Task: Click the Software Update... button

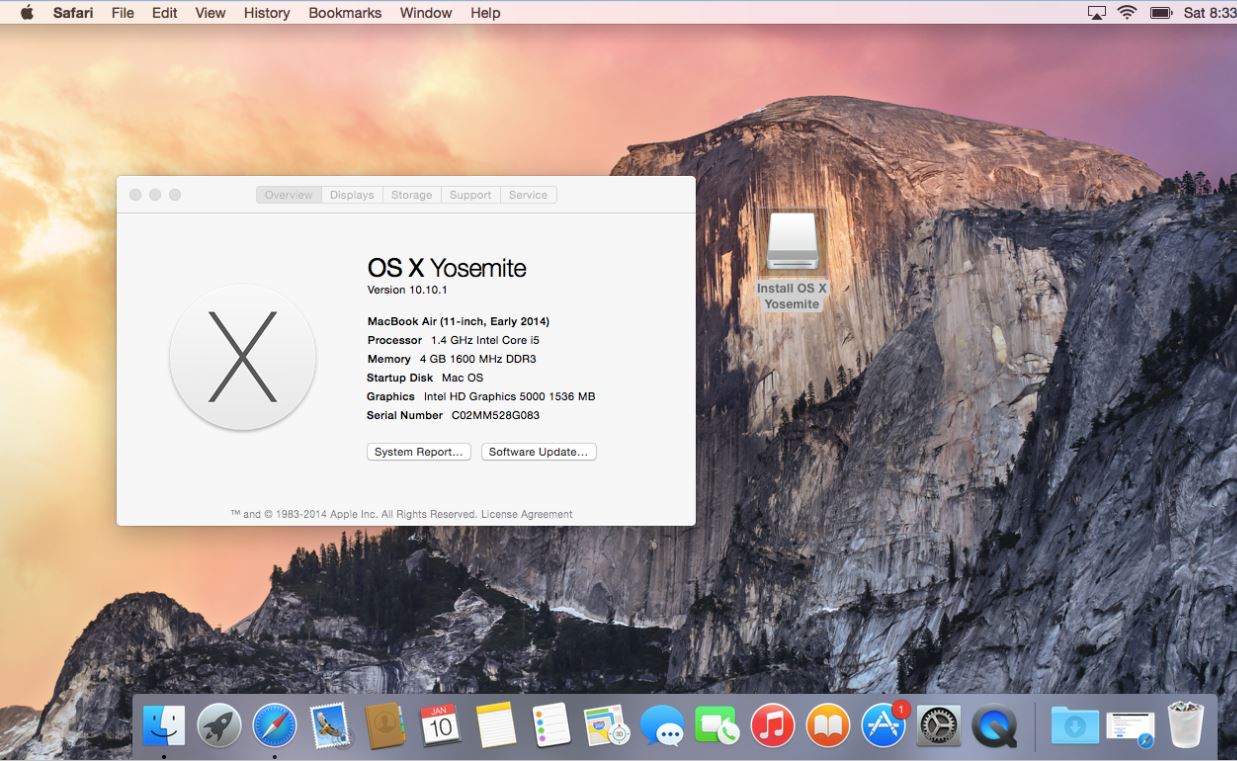Action: 539,452
